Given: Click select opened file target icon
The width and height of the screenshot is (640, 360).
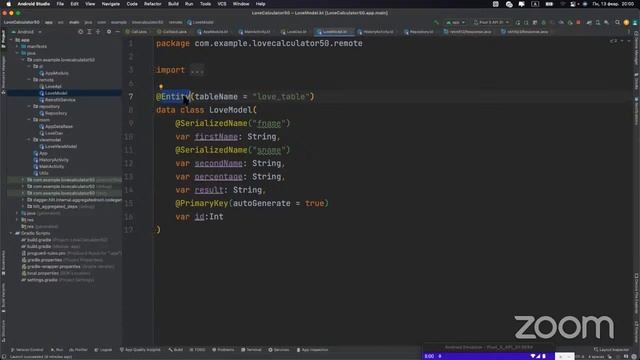Looking at the screenshot, I should pyautogui.click(x=80, y=31).
